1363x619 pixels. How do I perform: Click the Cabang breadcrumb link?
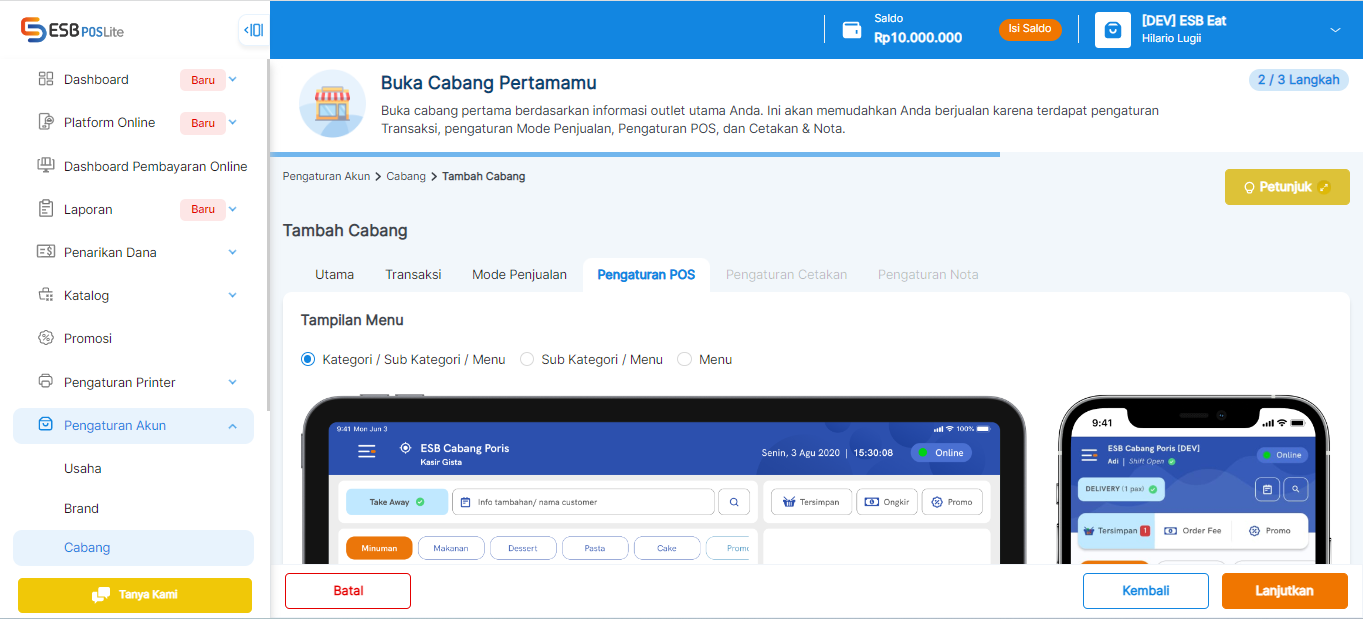click(406, 176)
